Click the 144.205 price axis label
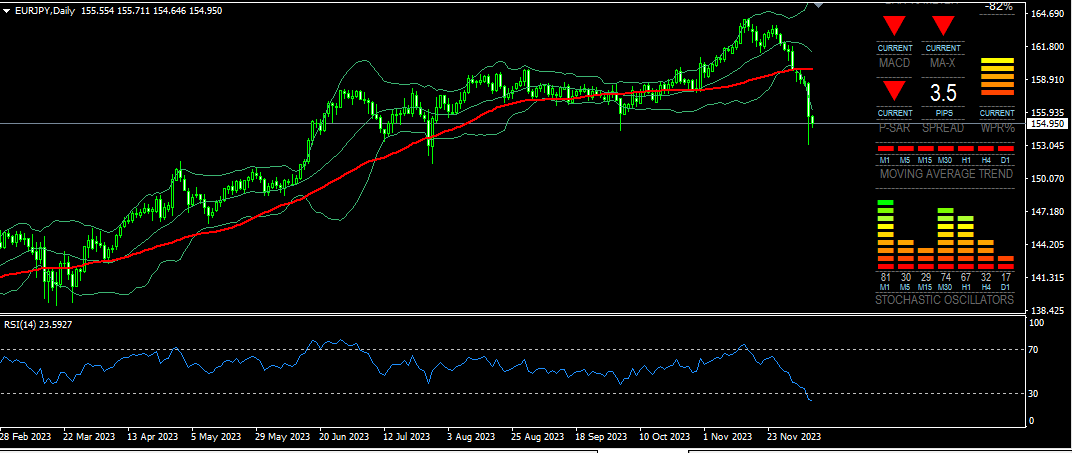This screenshot has width=1072, height=453. 1047,245
